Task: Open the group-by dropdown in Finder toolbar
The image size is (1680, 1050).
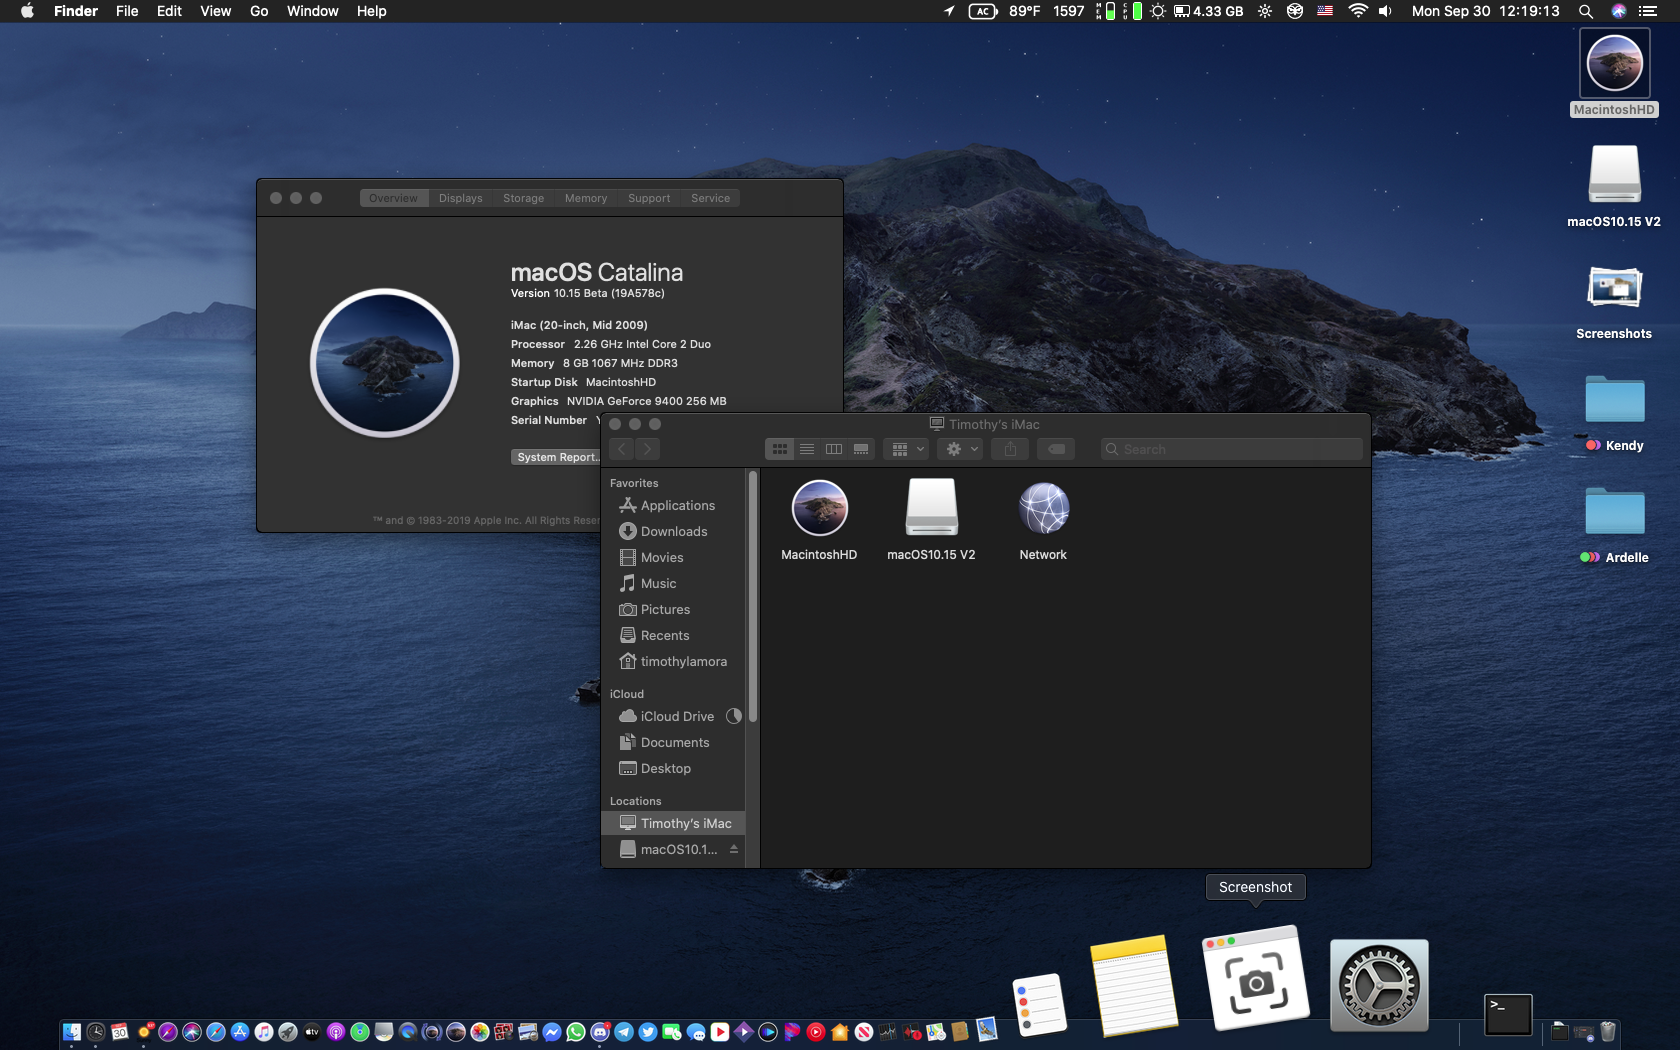Action: [906, 449]
